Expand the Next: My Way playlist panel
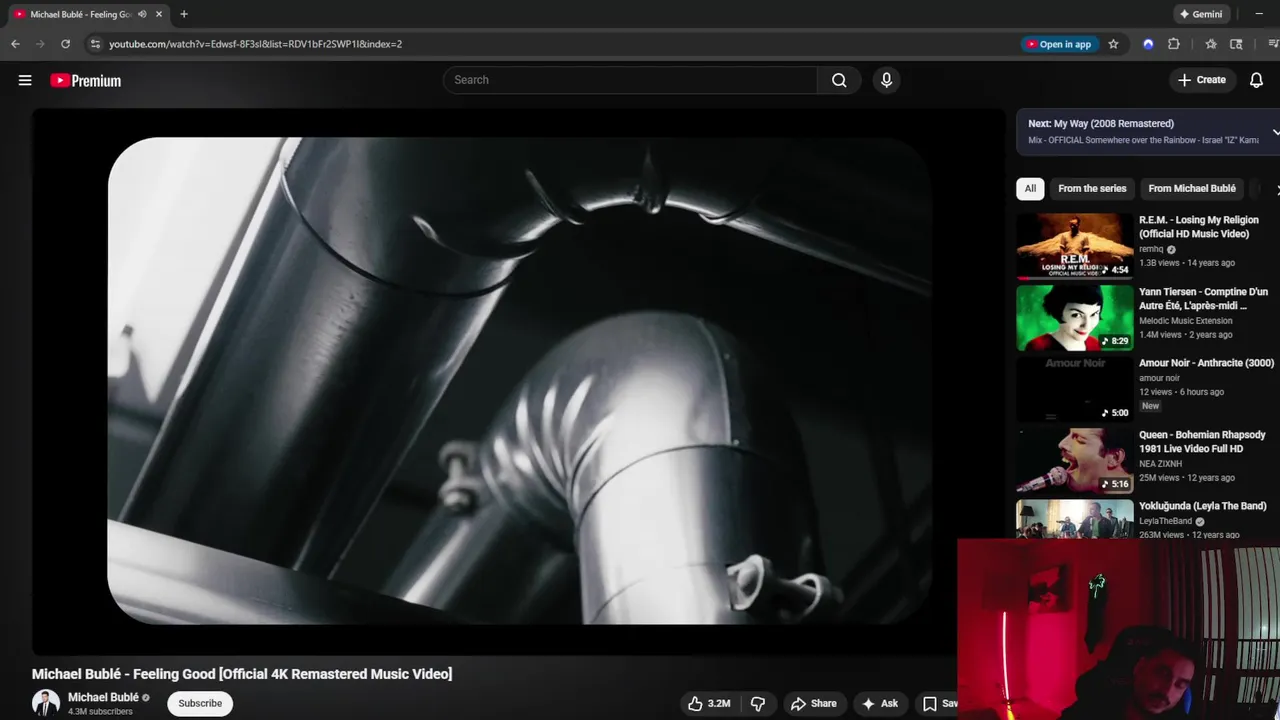The width and height of the screenshot is (1280, 720). (x=1275, y=132)
